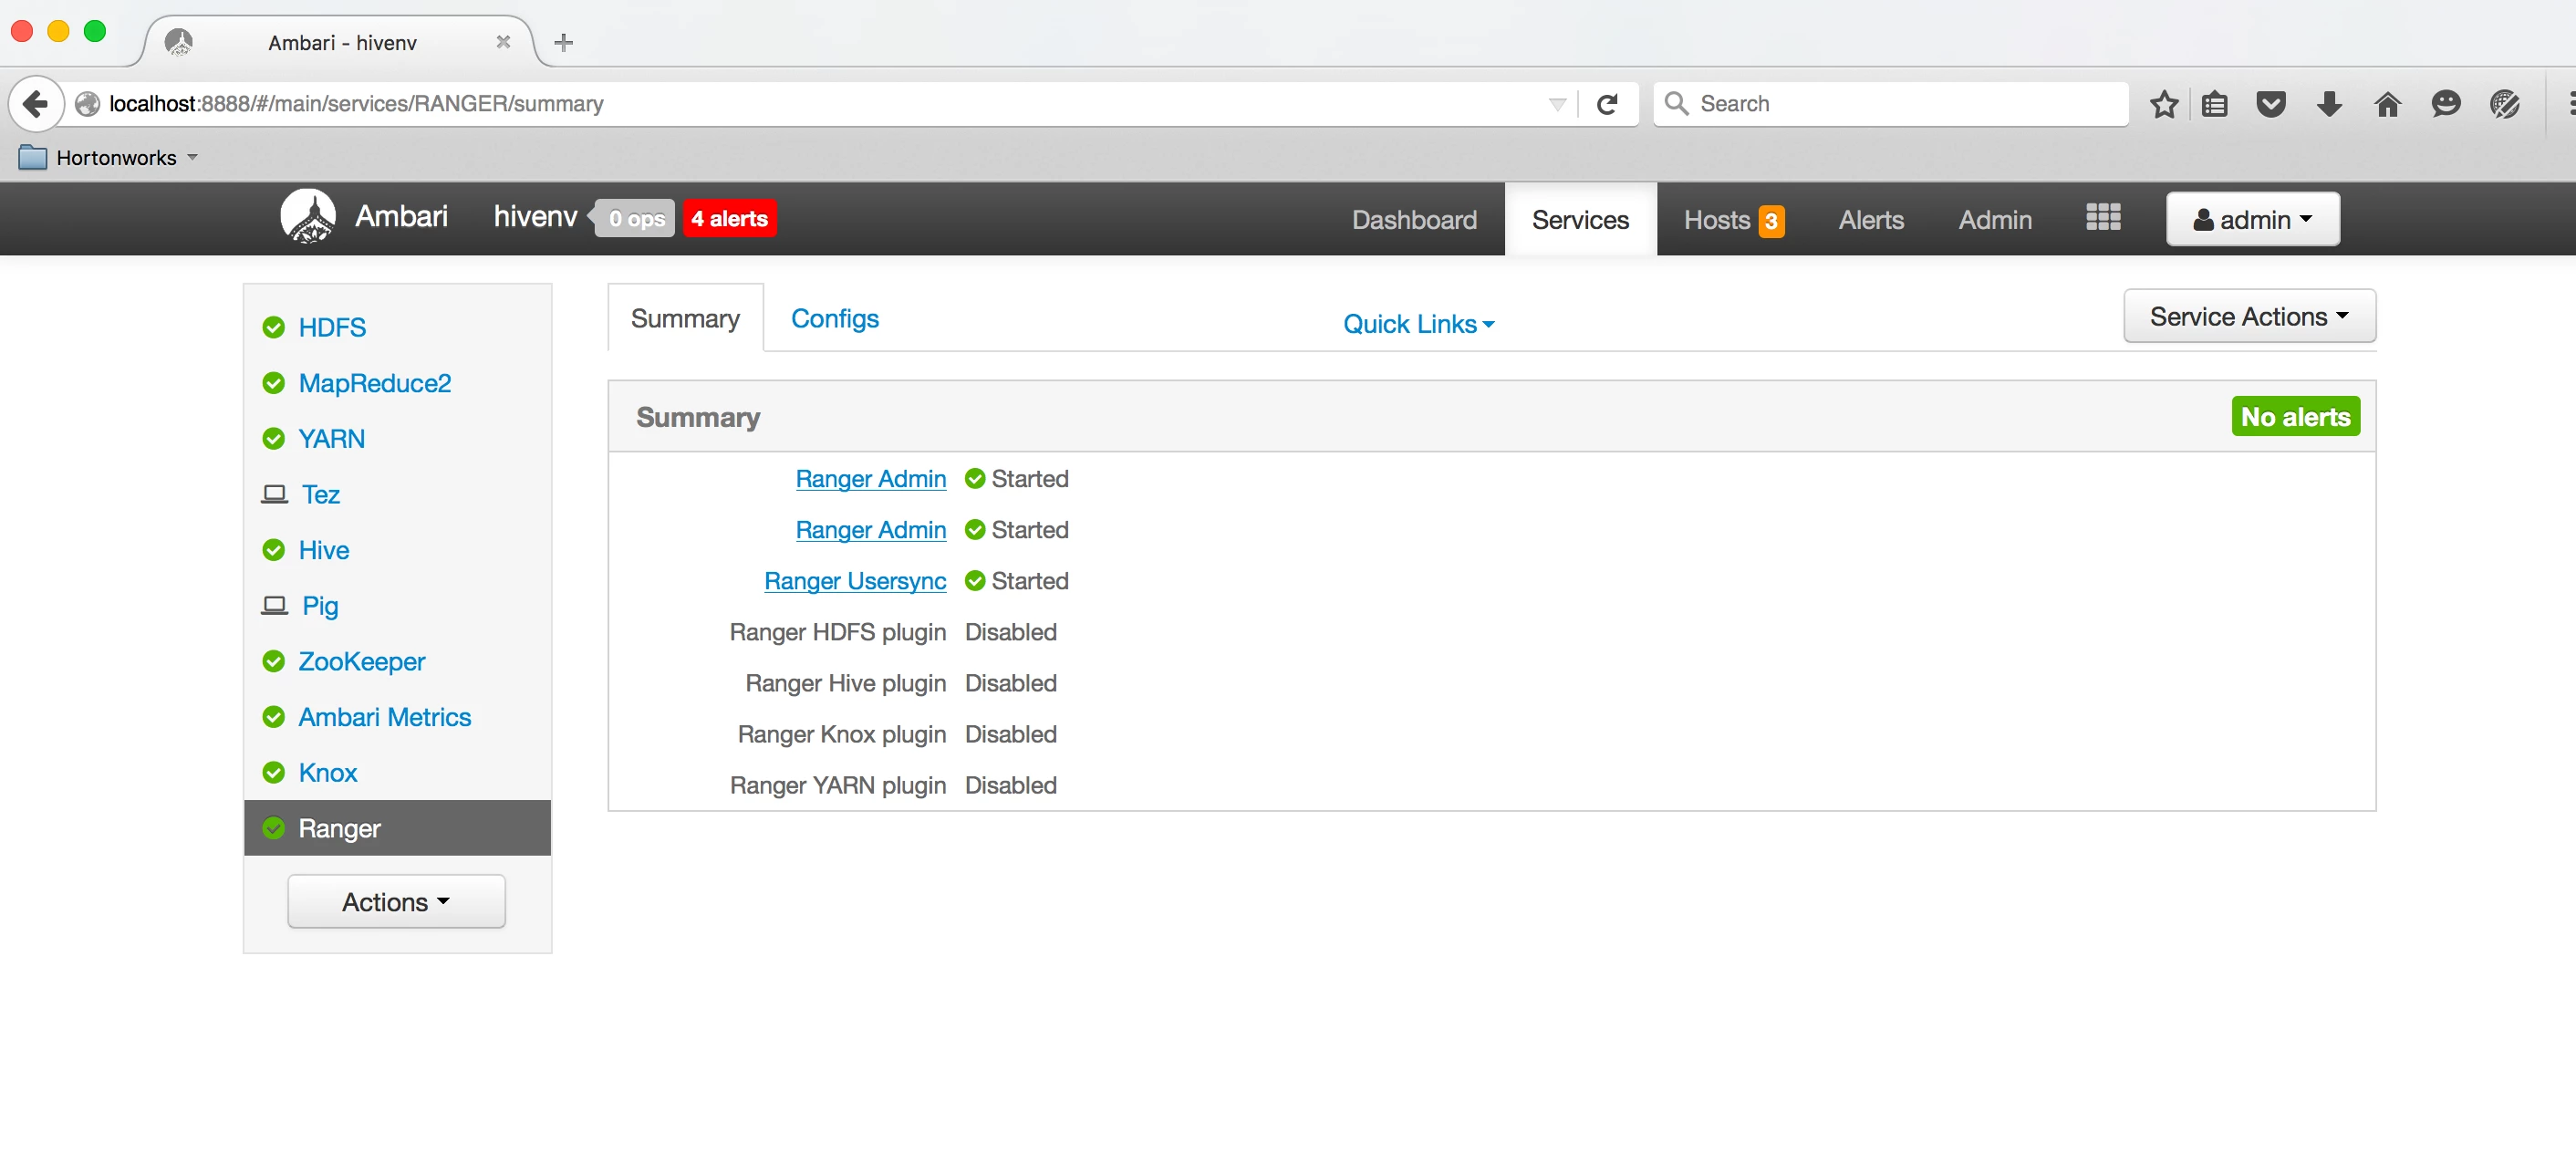Click the bookmark star icon
Image resolution: width=2576 pixels, height=1164 pixels.
[x=2164, y=104]
